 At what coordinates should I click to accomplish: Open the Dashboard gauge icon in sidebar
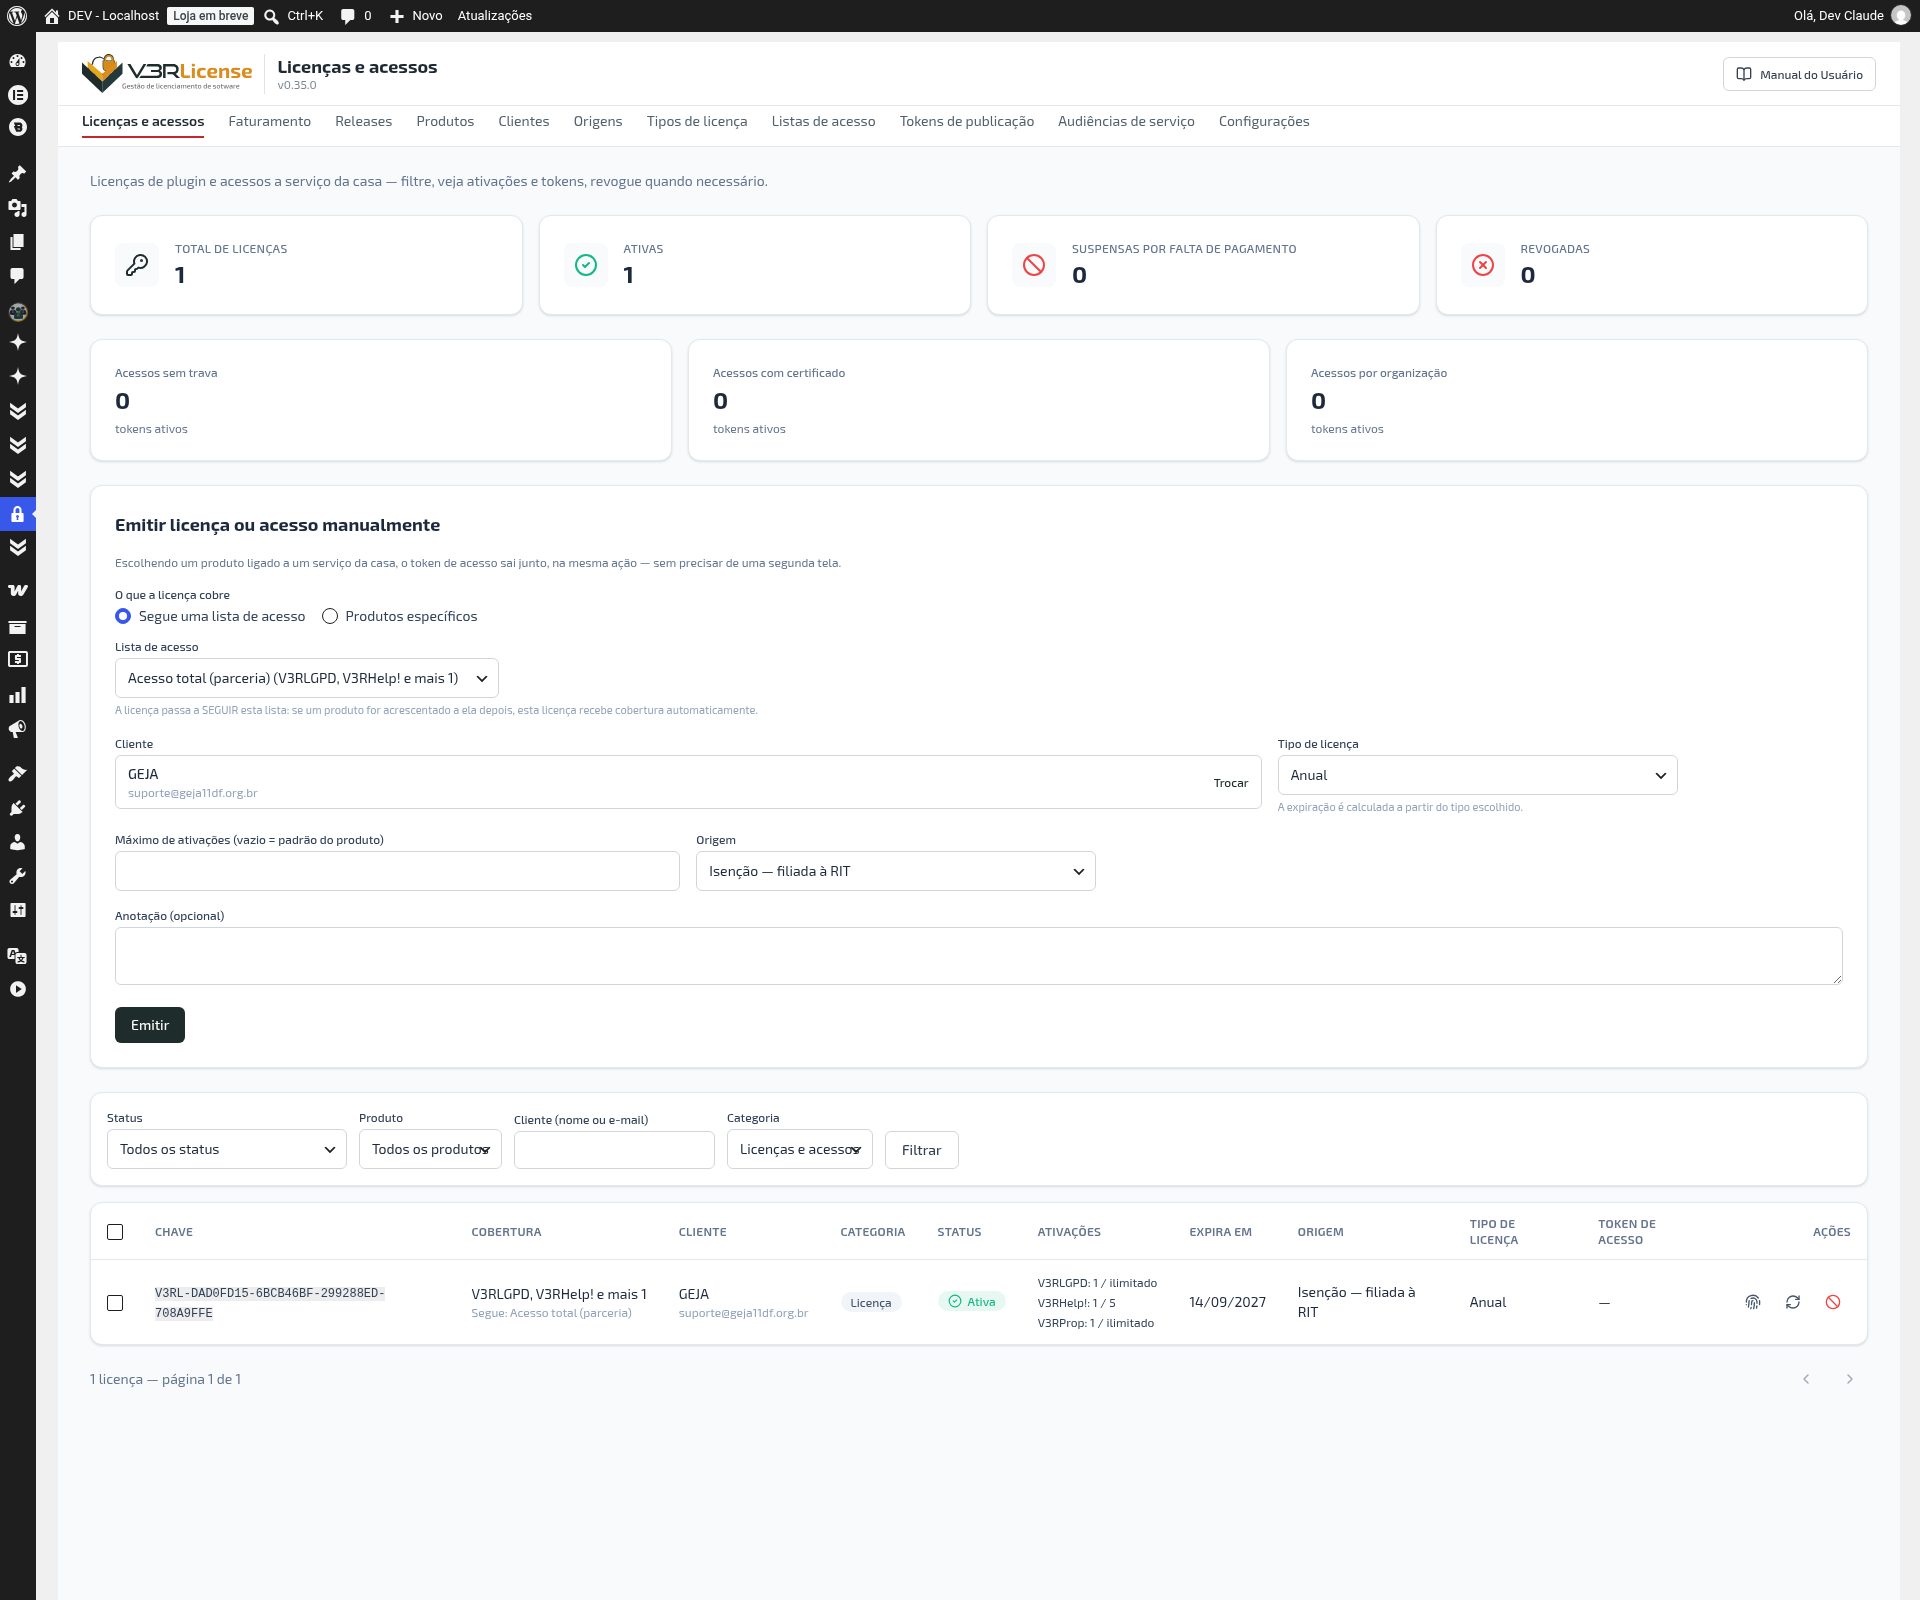coord(17,61)
